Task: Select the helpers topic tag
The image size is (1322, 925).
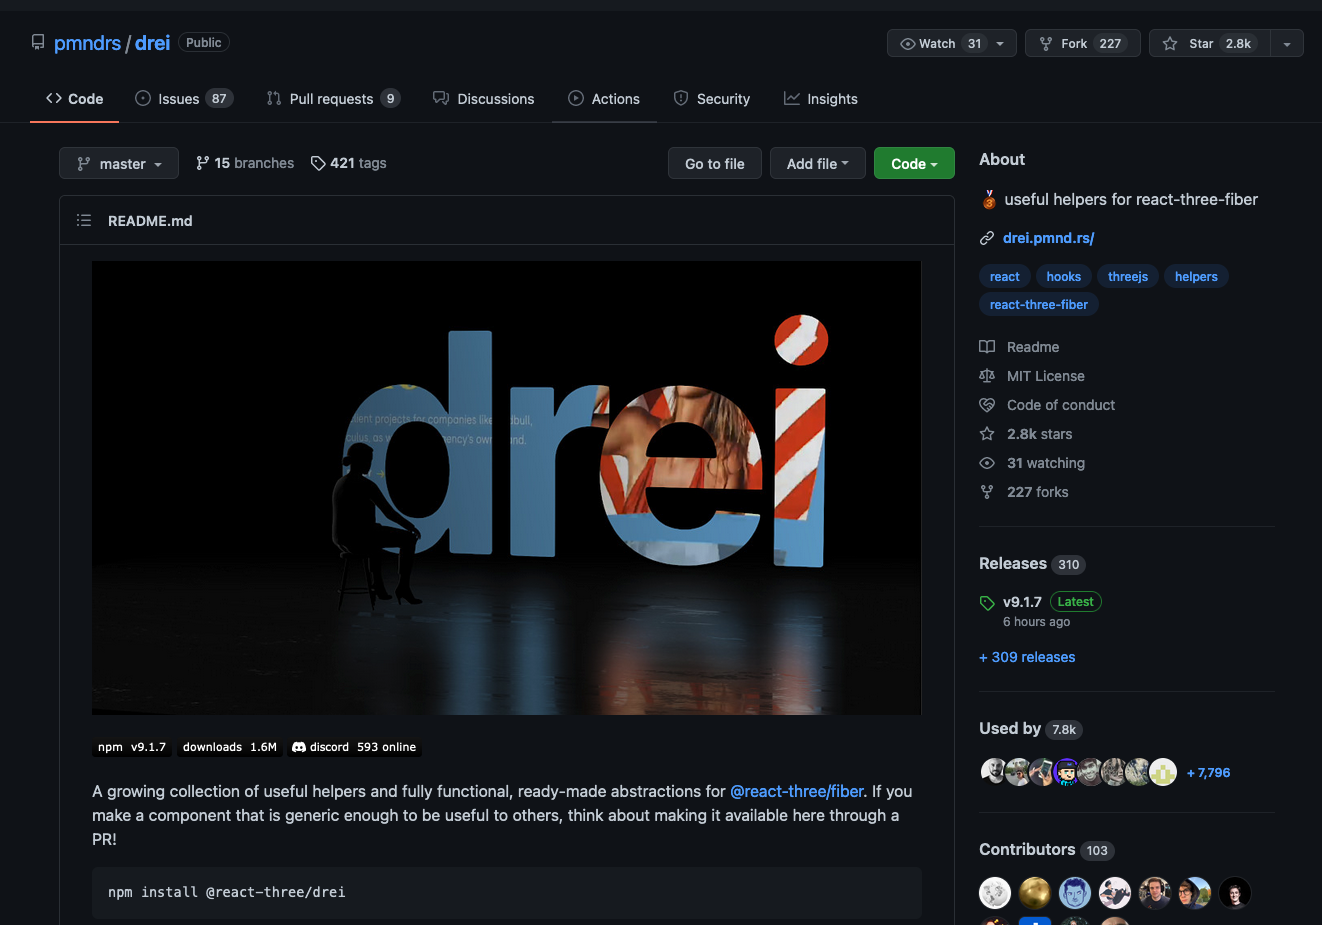Action: coord(1196,277)
